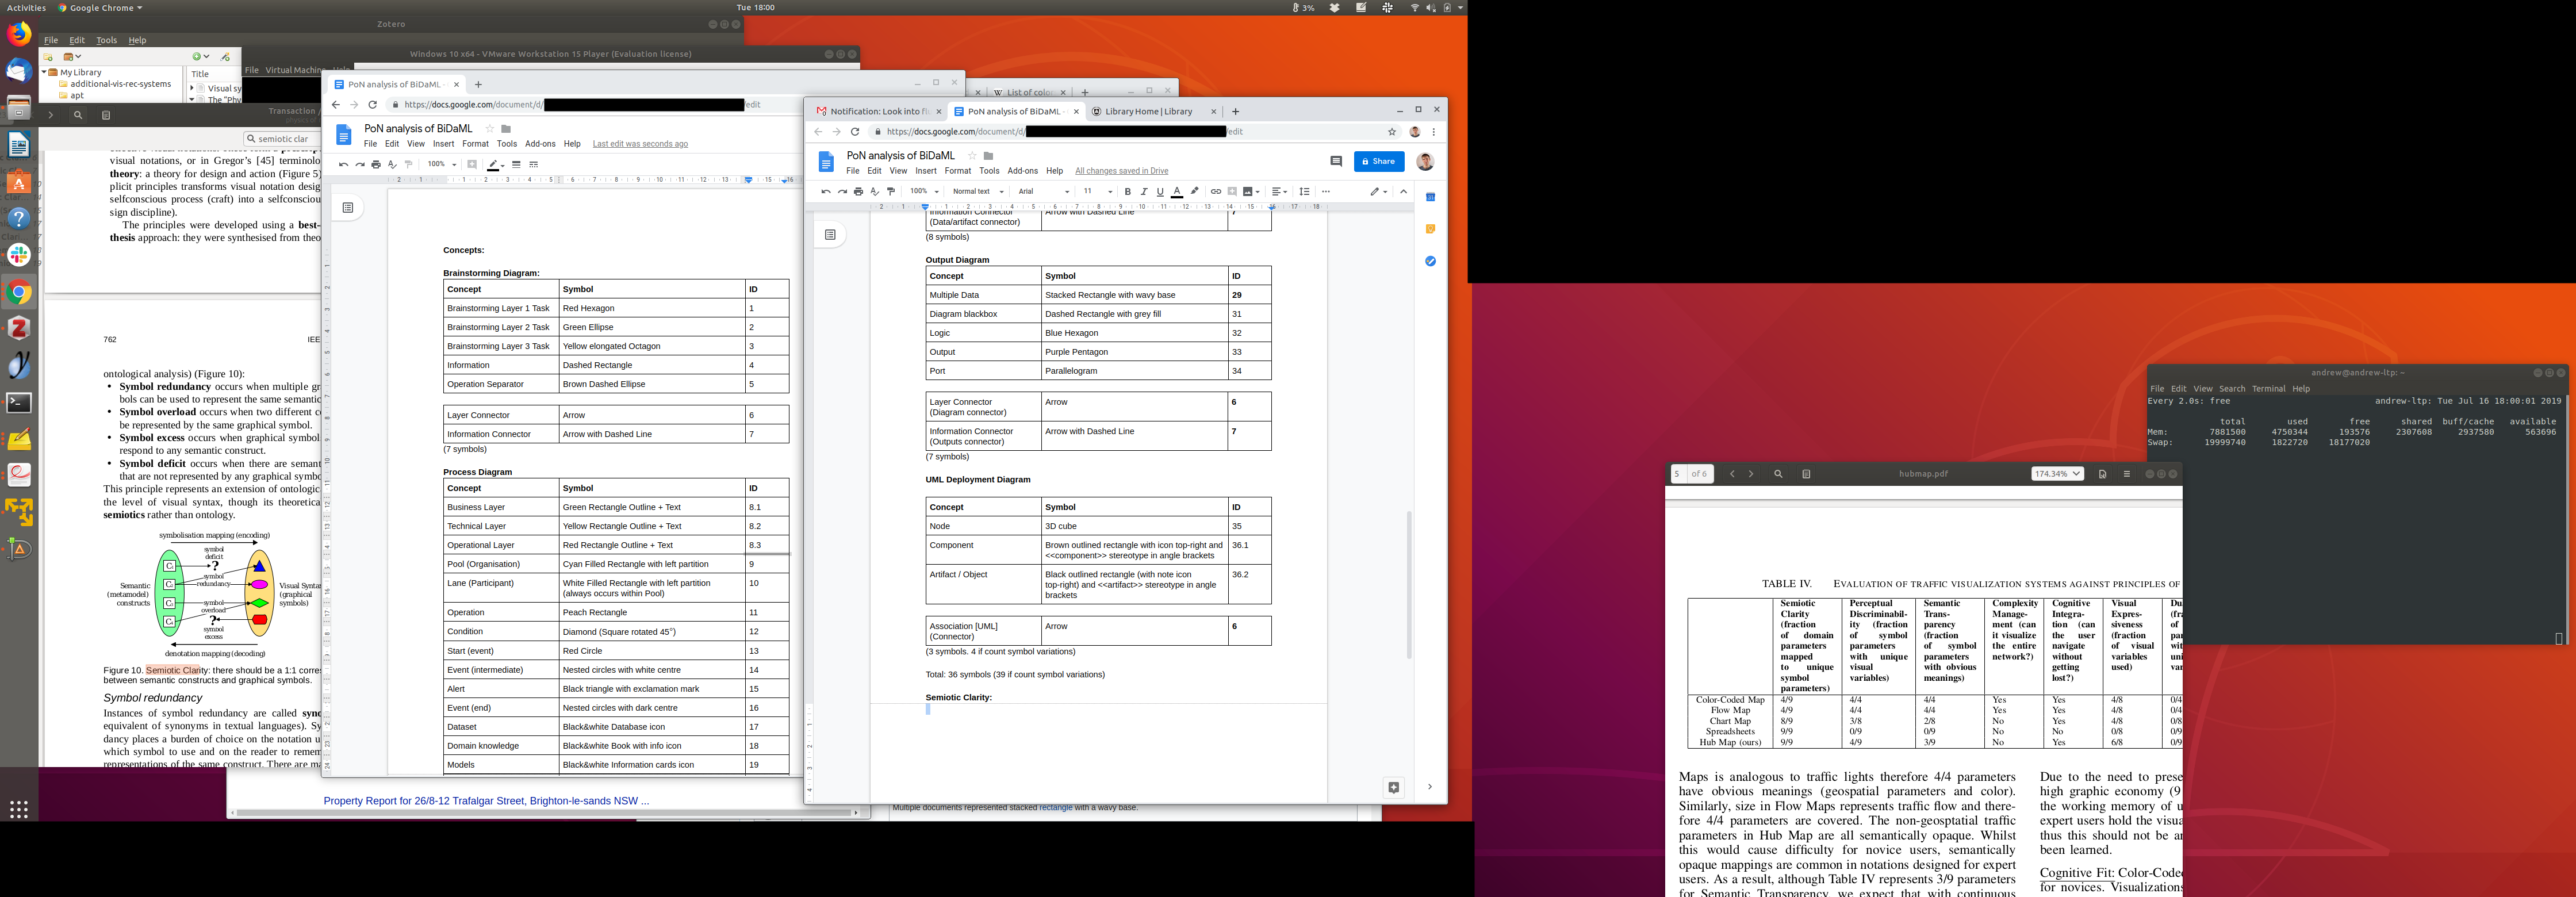Click the text color icon in Docs toolbar
The image size is (2576, 897).
[x=1177, y=192]
